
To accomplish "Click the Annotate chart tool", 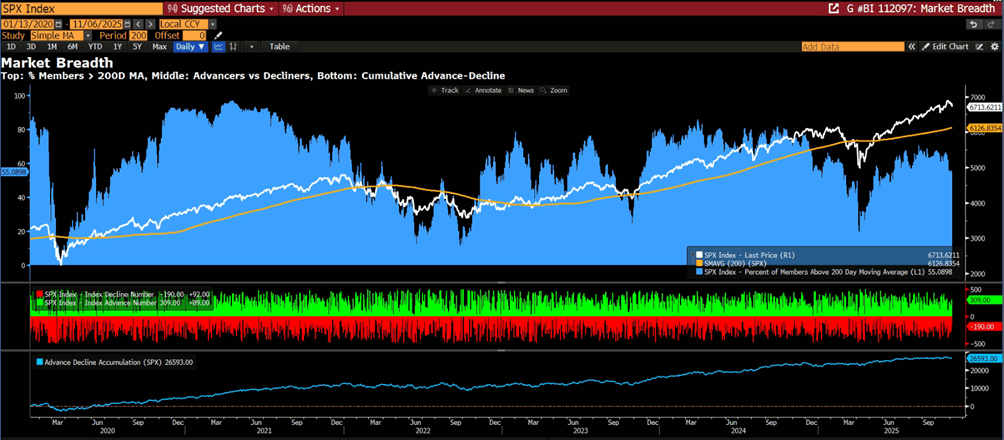I will tap(483, 90).
